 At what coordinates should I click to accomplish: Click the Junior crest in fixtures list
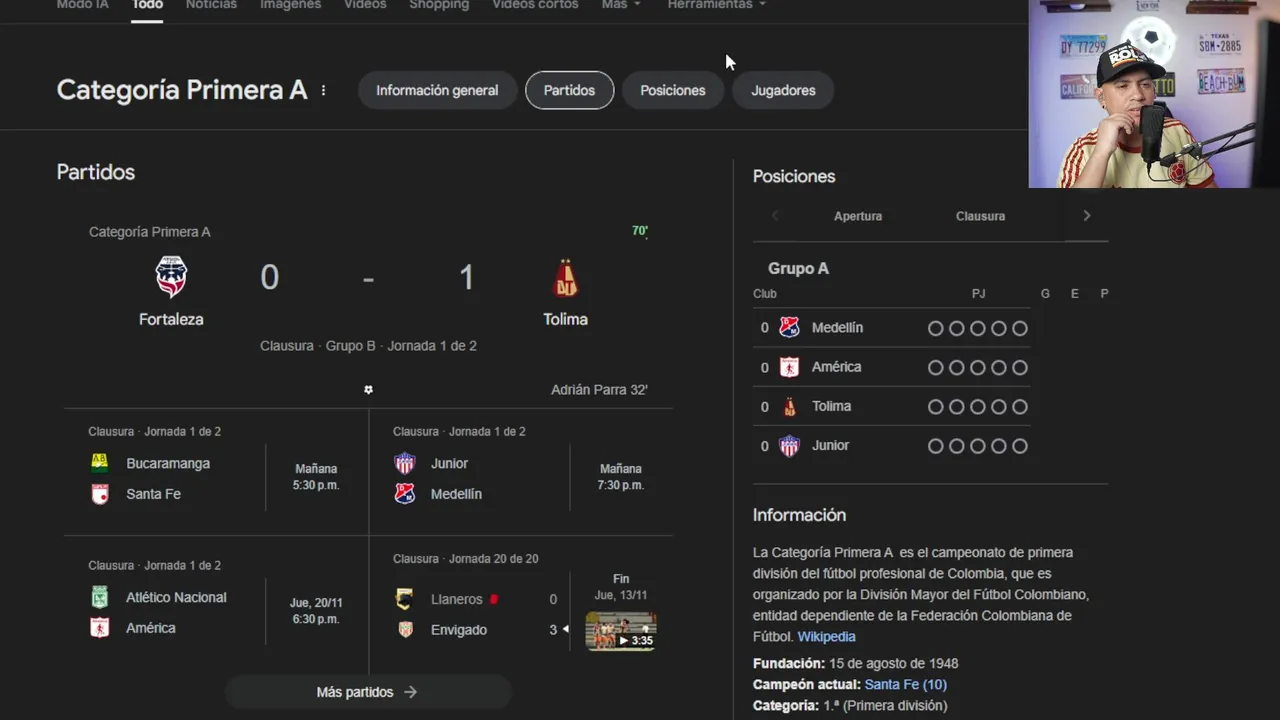405,463
